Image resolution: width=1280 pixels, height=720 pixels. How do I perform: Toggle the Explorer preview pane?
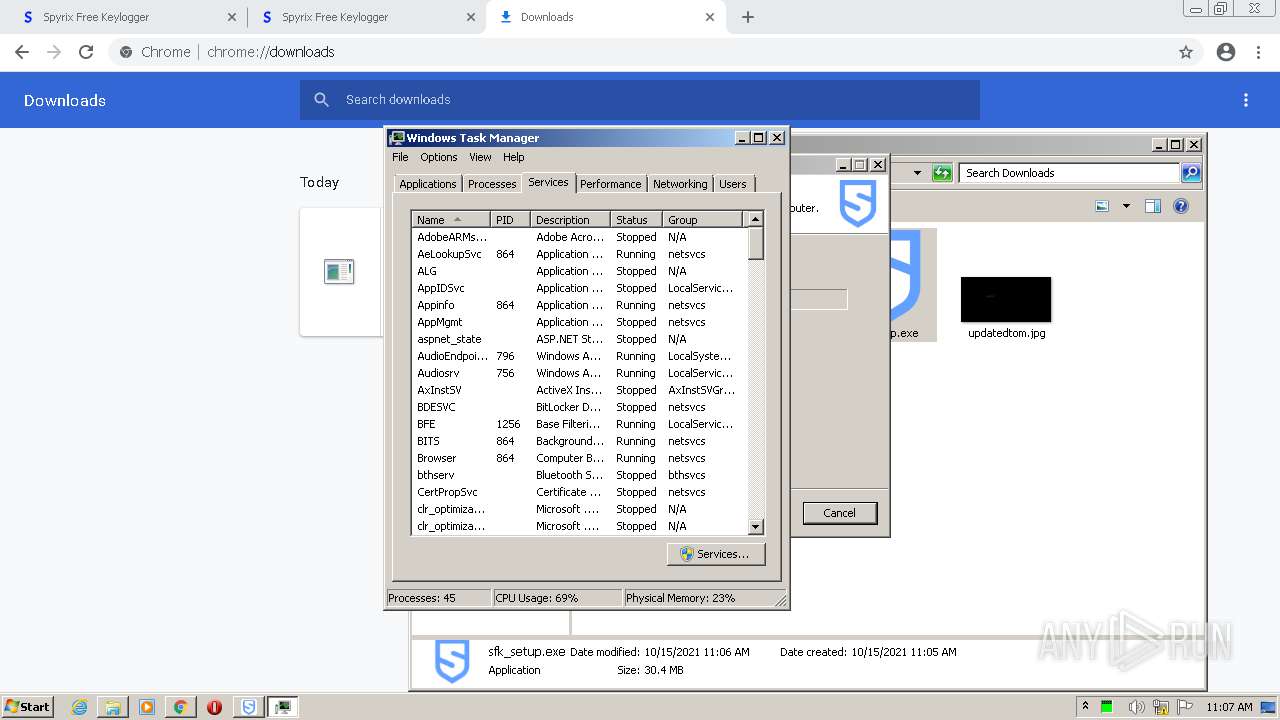1153,206
